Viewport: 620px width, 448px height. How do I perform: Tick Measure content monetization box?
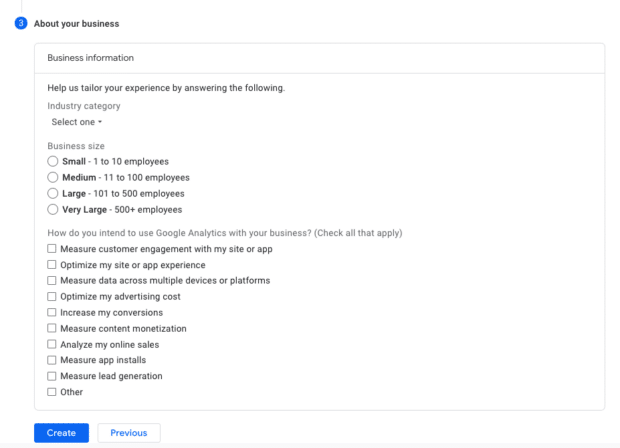click(52, 329)
